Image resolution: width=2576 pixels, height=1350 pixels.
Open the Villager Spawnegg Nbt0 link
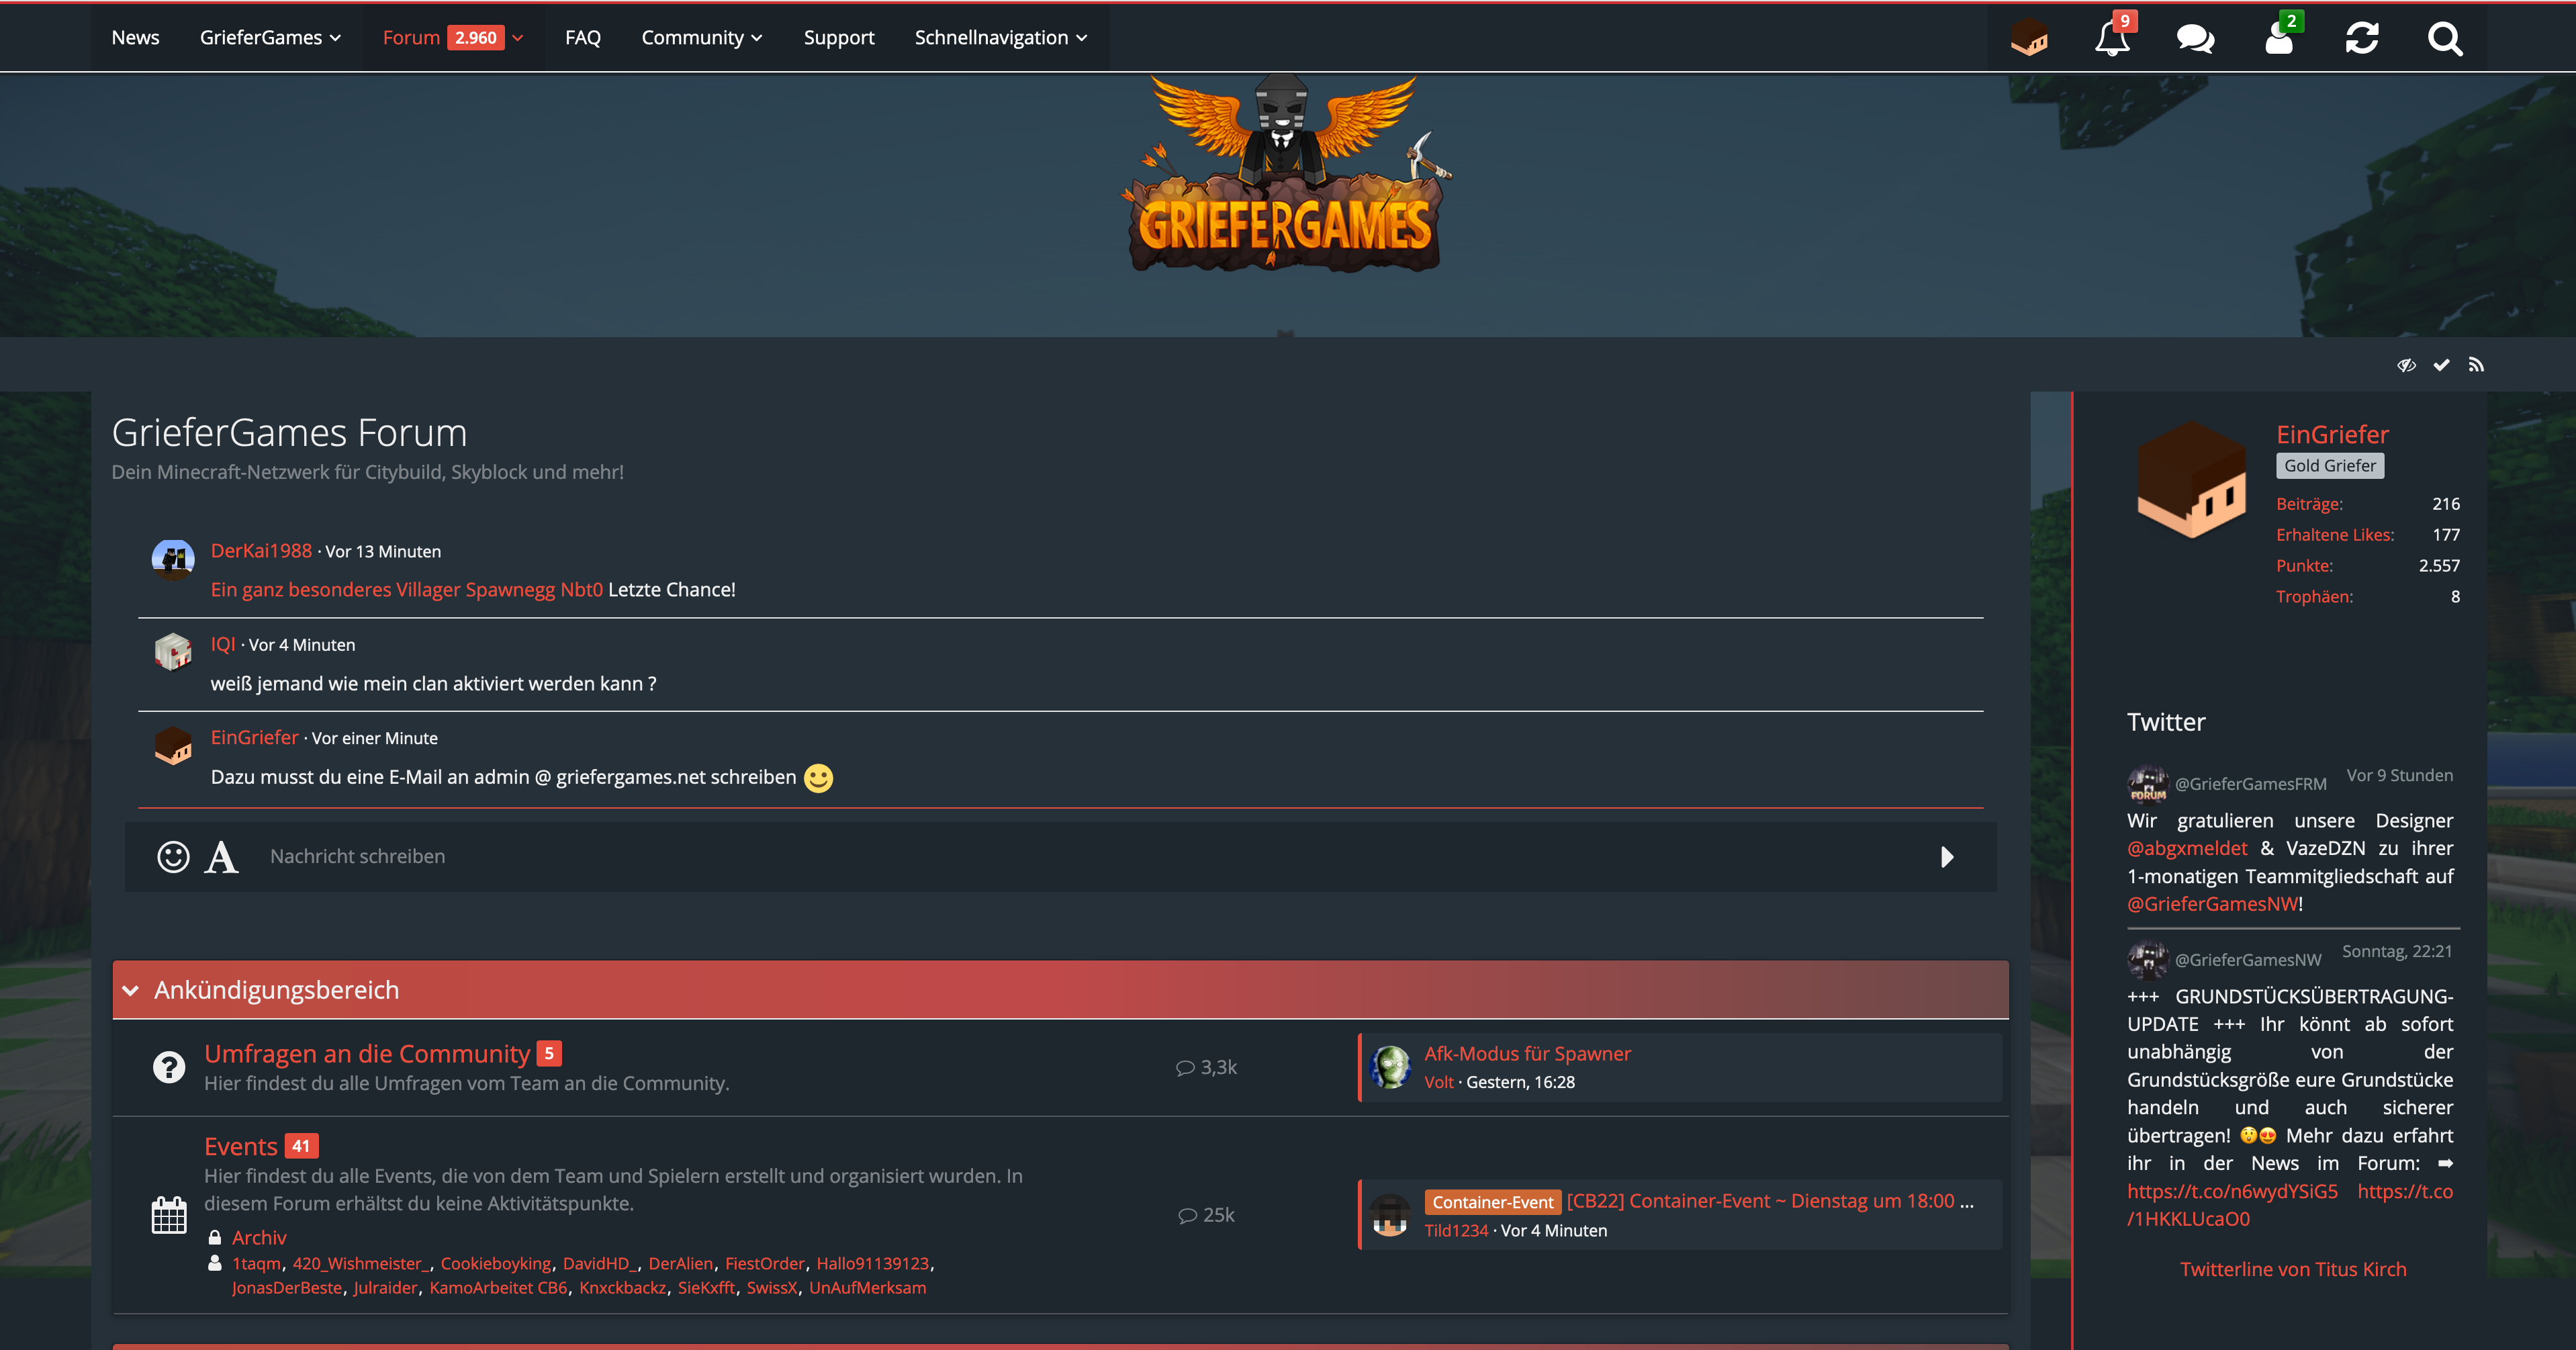point(407,590)
